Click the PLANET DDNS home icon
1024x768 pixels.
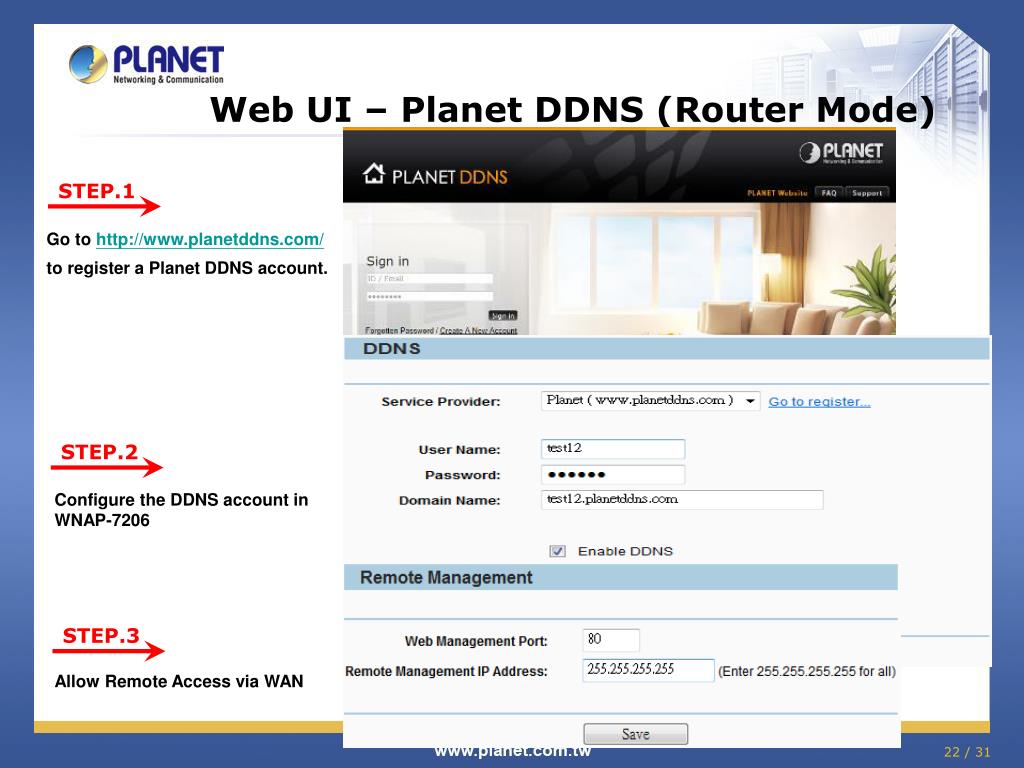[x=374, y=174]
